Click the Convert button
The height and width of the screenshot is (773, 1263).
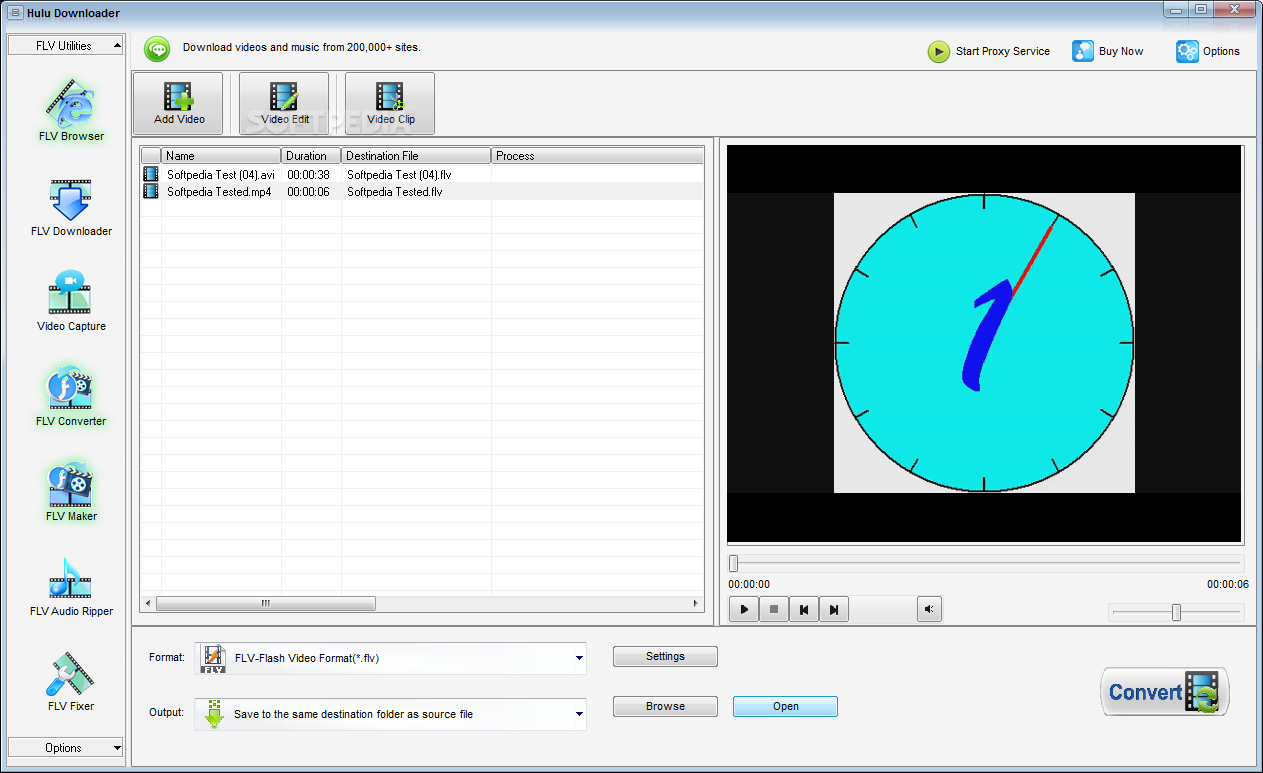tap(1165, 692)
